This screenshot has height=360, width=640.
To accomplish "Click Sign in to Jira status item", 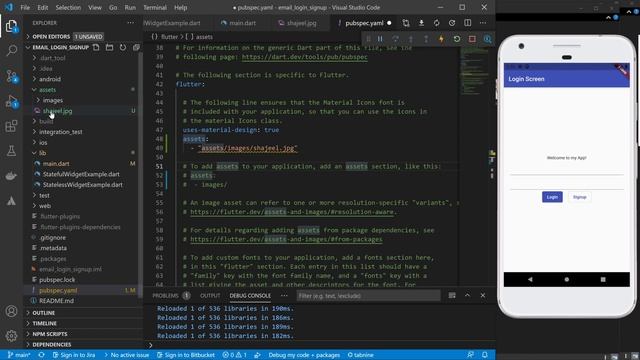I will click(74, 355).
